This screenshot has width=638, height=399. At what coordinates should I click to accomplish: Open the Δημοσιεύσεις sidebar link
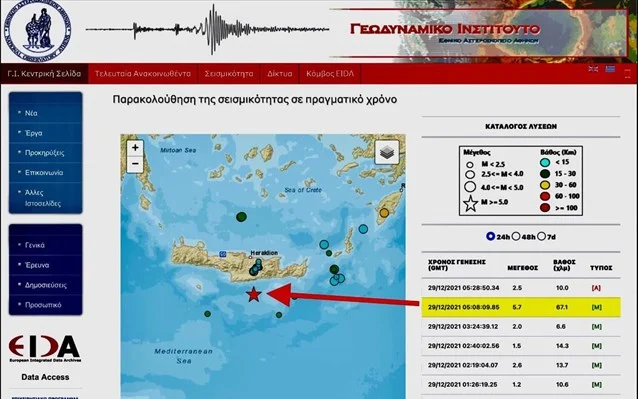point(46,285)
